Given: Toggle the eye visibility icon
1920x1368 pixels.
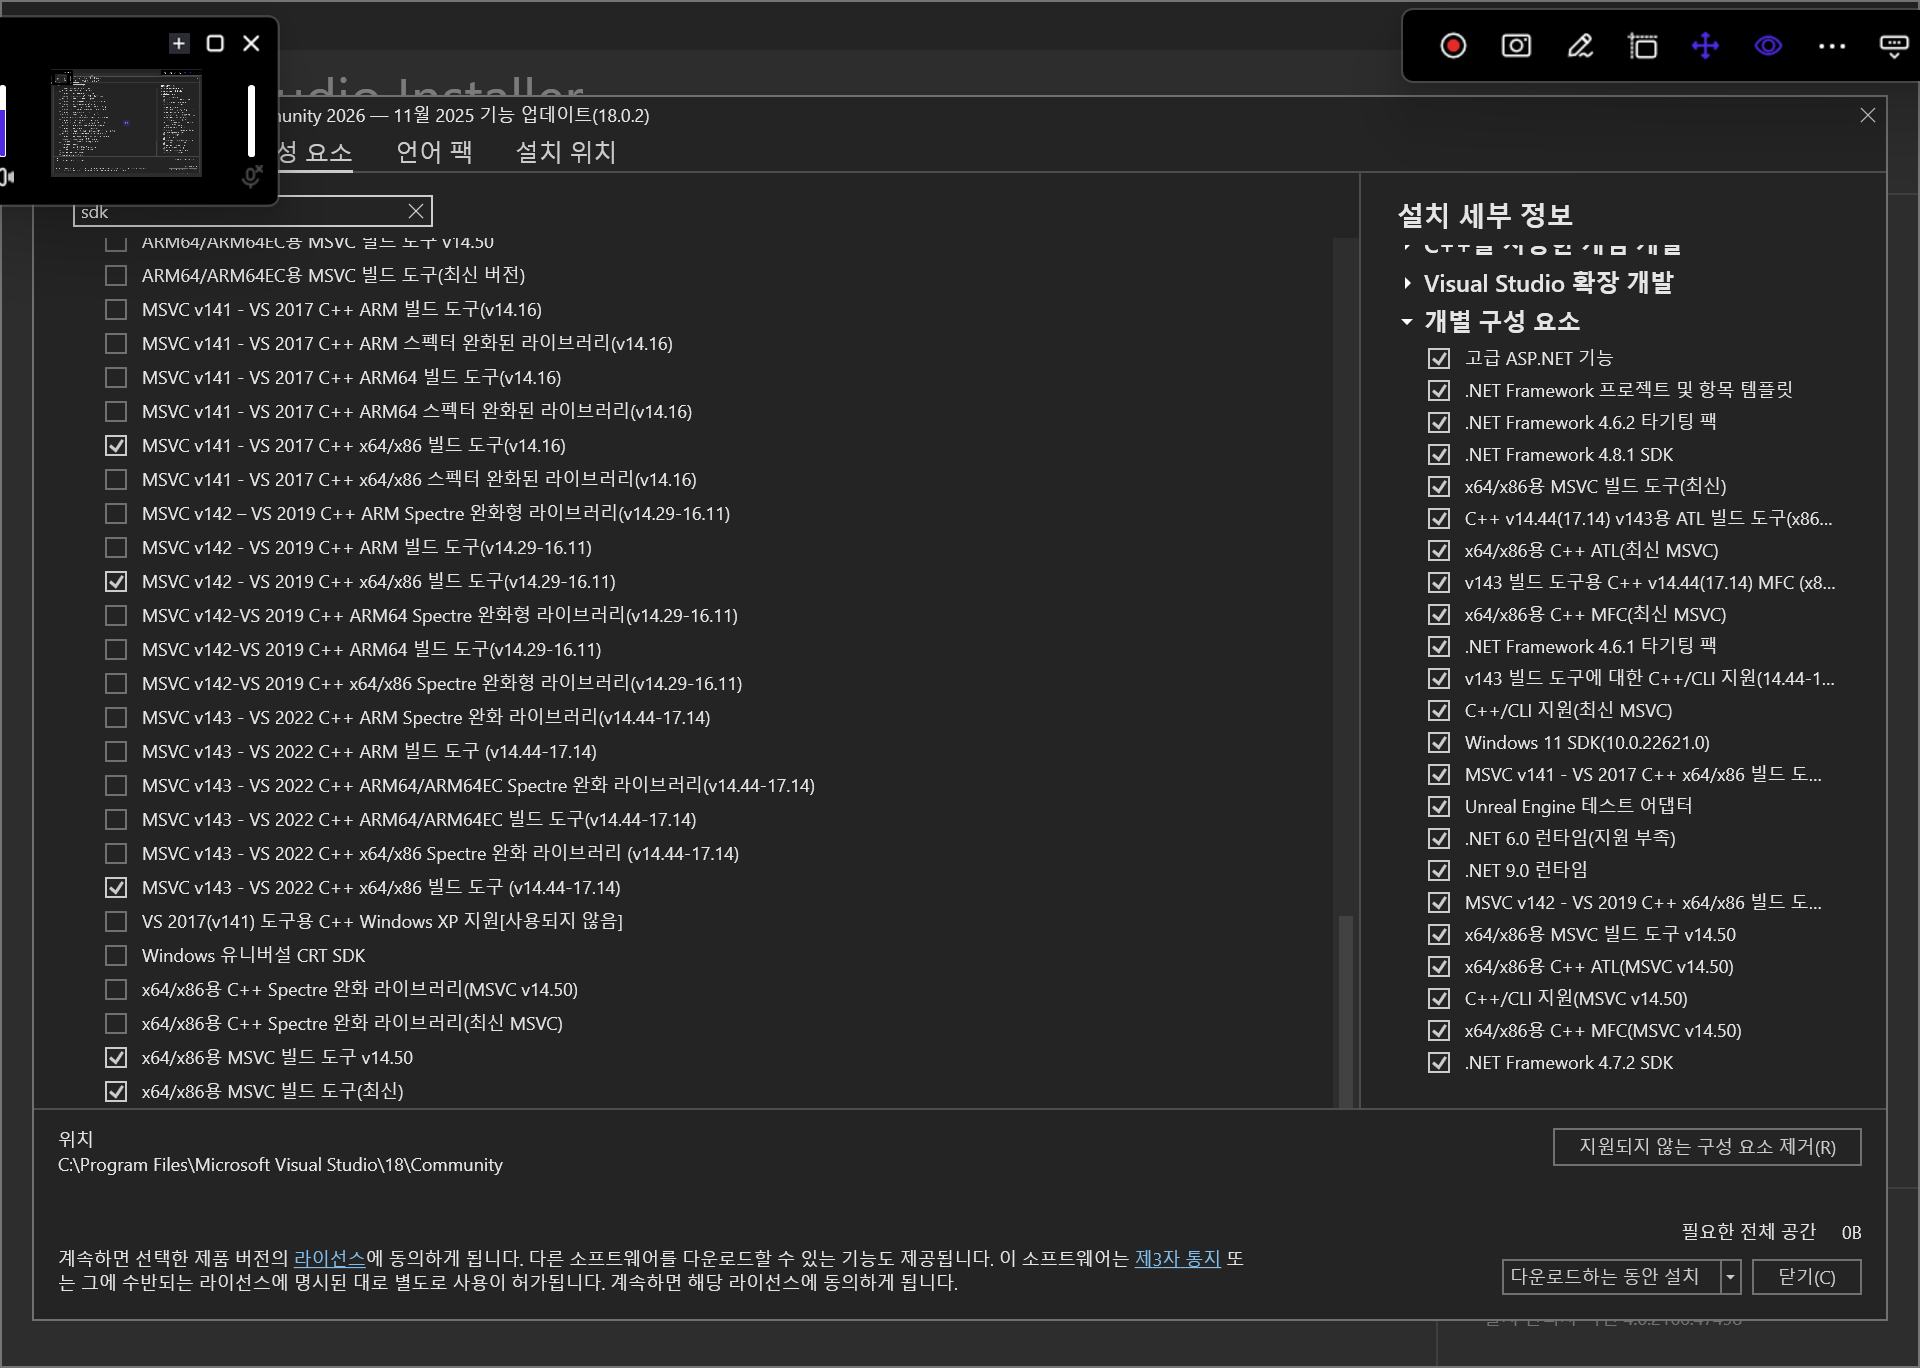Looking at the screenshot, I should point(1768,46).
